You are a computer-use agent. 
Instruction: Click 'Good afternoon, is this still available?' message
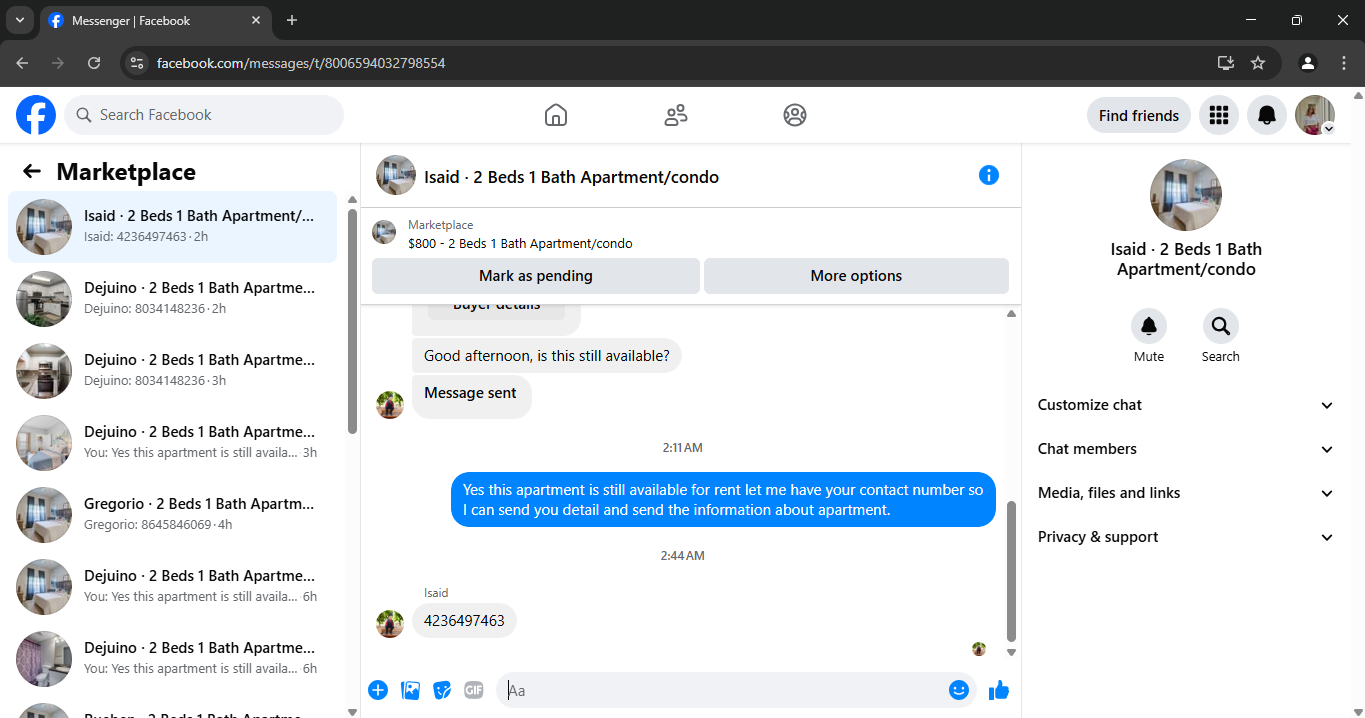tap(547, 355)
